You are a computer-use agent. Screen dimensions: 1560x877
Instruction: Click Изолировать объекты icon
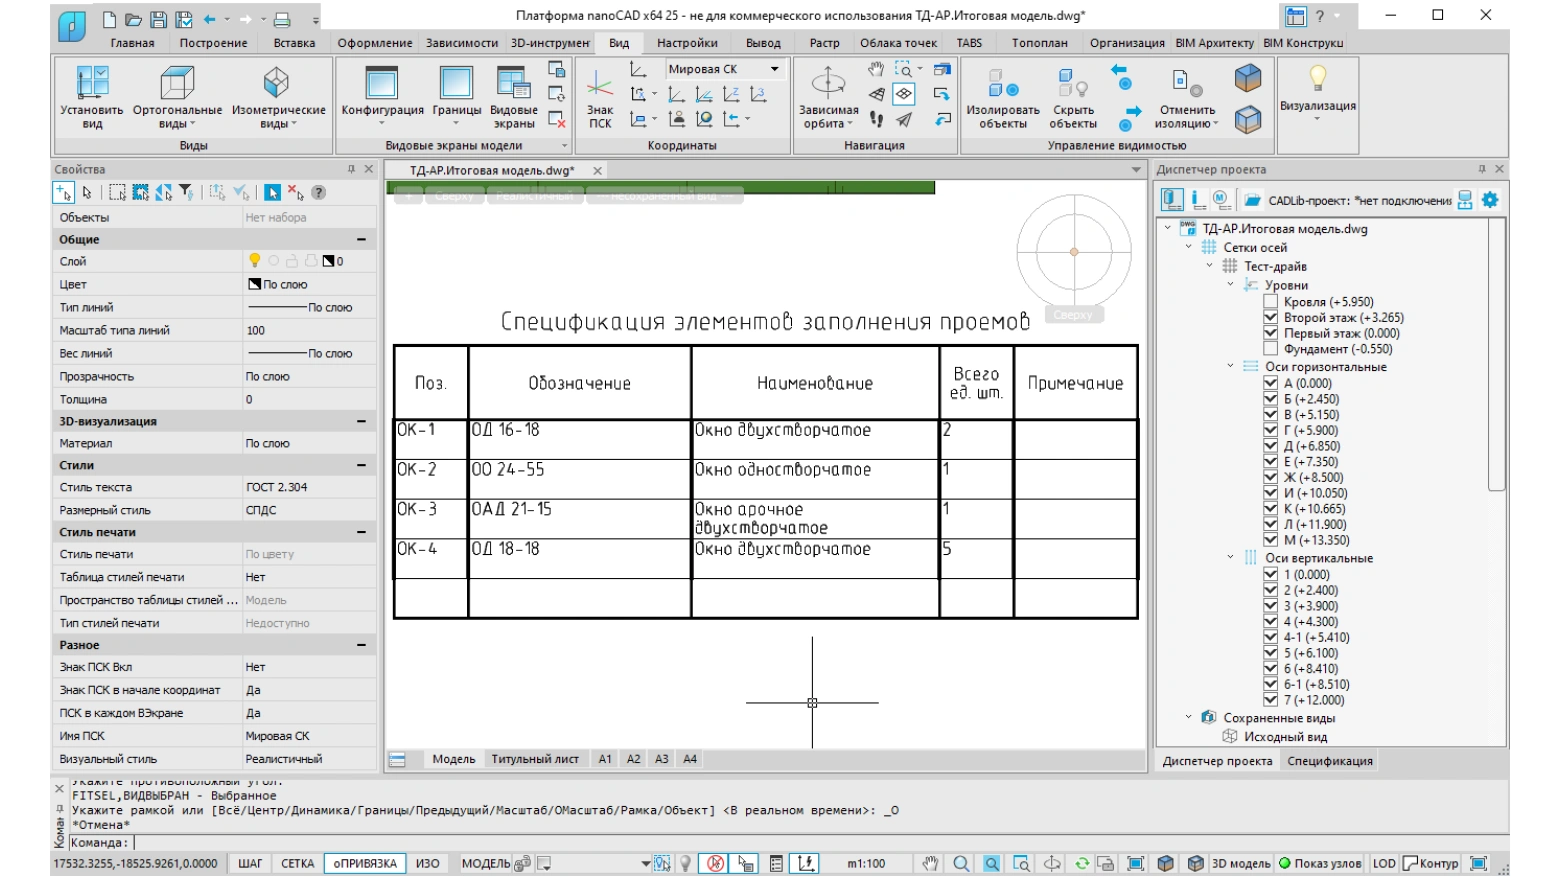point(1003,84)
